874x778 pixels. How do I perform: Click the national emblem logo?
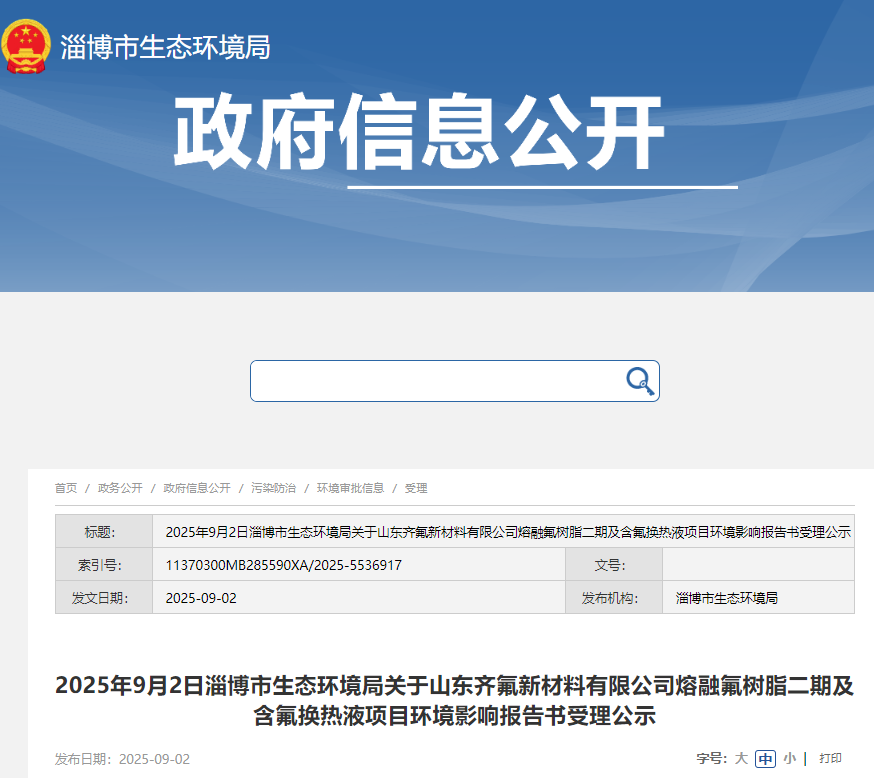[x=27, y=46]
